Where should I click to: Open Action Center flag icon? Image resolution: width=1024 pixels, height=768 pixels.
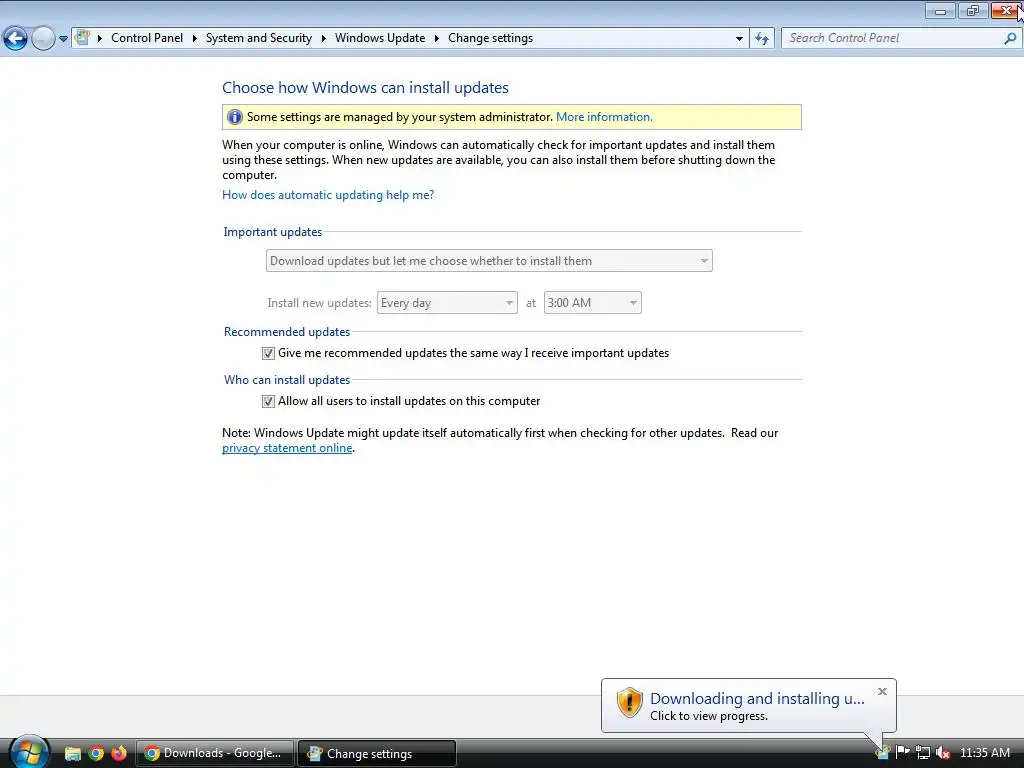(903, 753)
